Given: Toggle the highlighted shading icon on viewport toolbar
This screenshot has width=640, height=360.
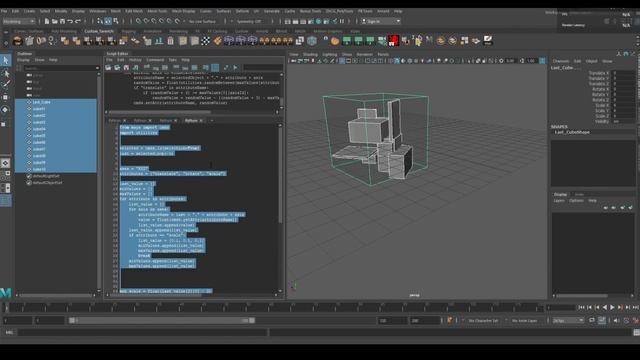Looking at the screenshot, I should point(397,61).
